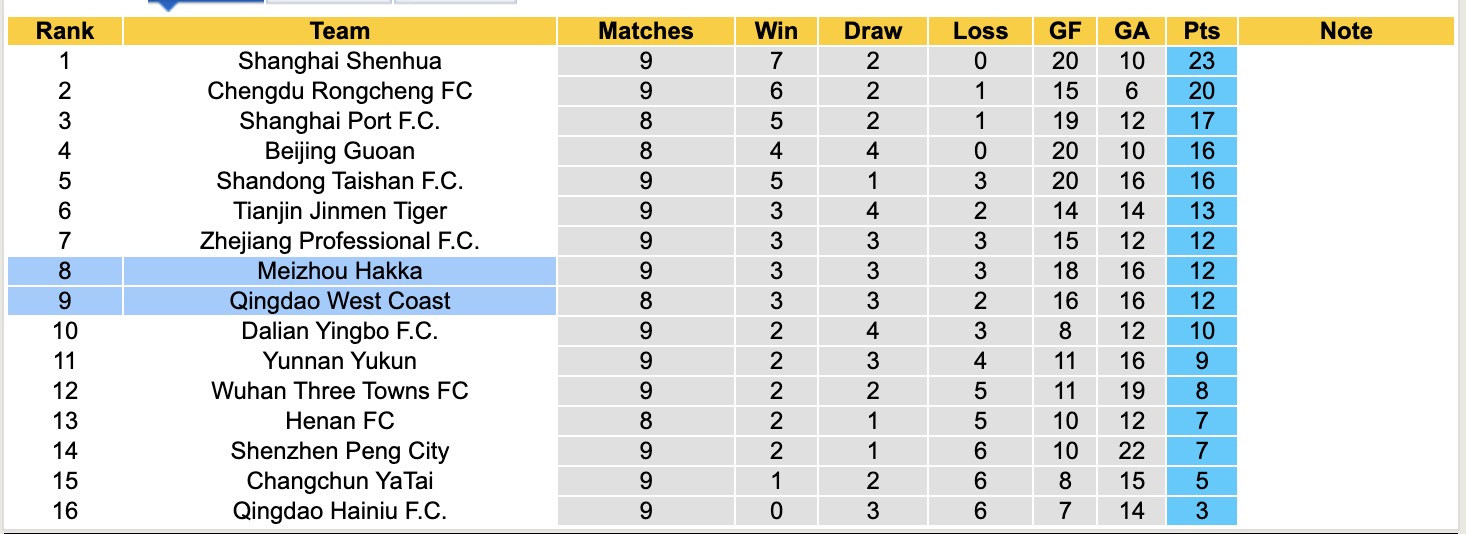
Task: Select Chengdu Rongcheng FC team name
Action: tap(340, 91)
